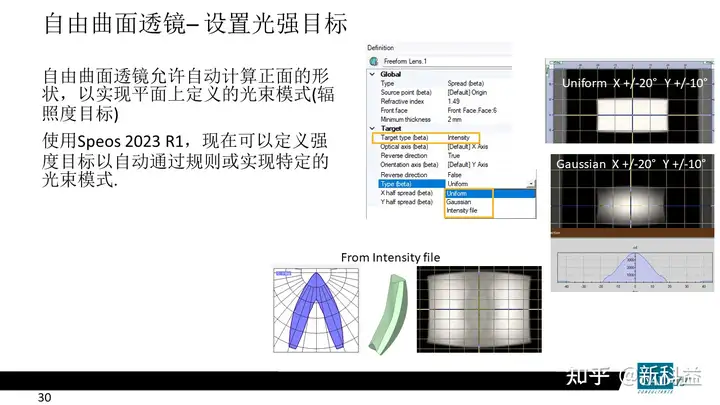
Task: Click the Minimum thickness value 2 mm
Action: pyautogui.click(x=455, y=119)
